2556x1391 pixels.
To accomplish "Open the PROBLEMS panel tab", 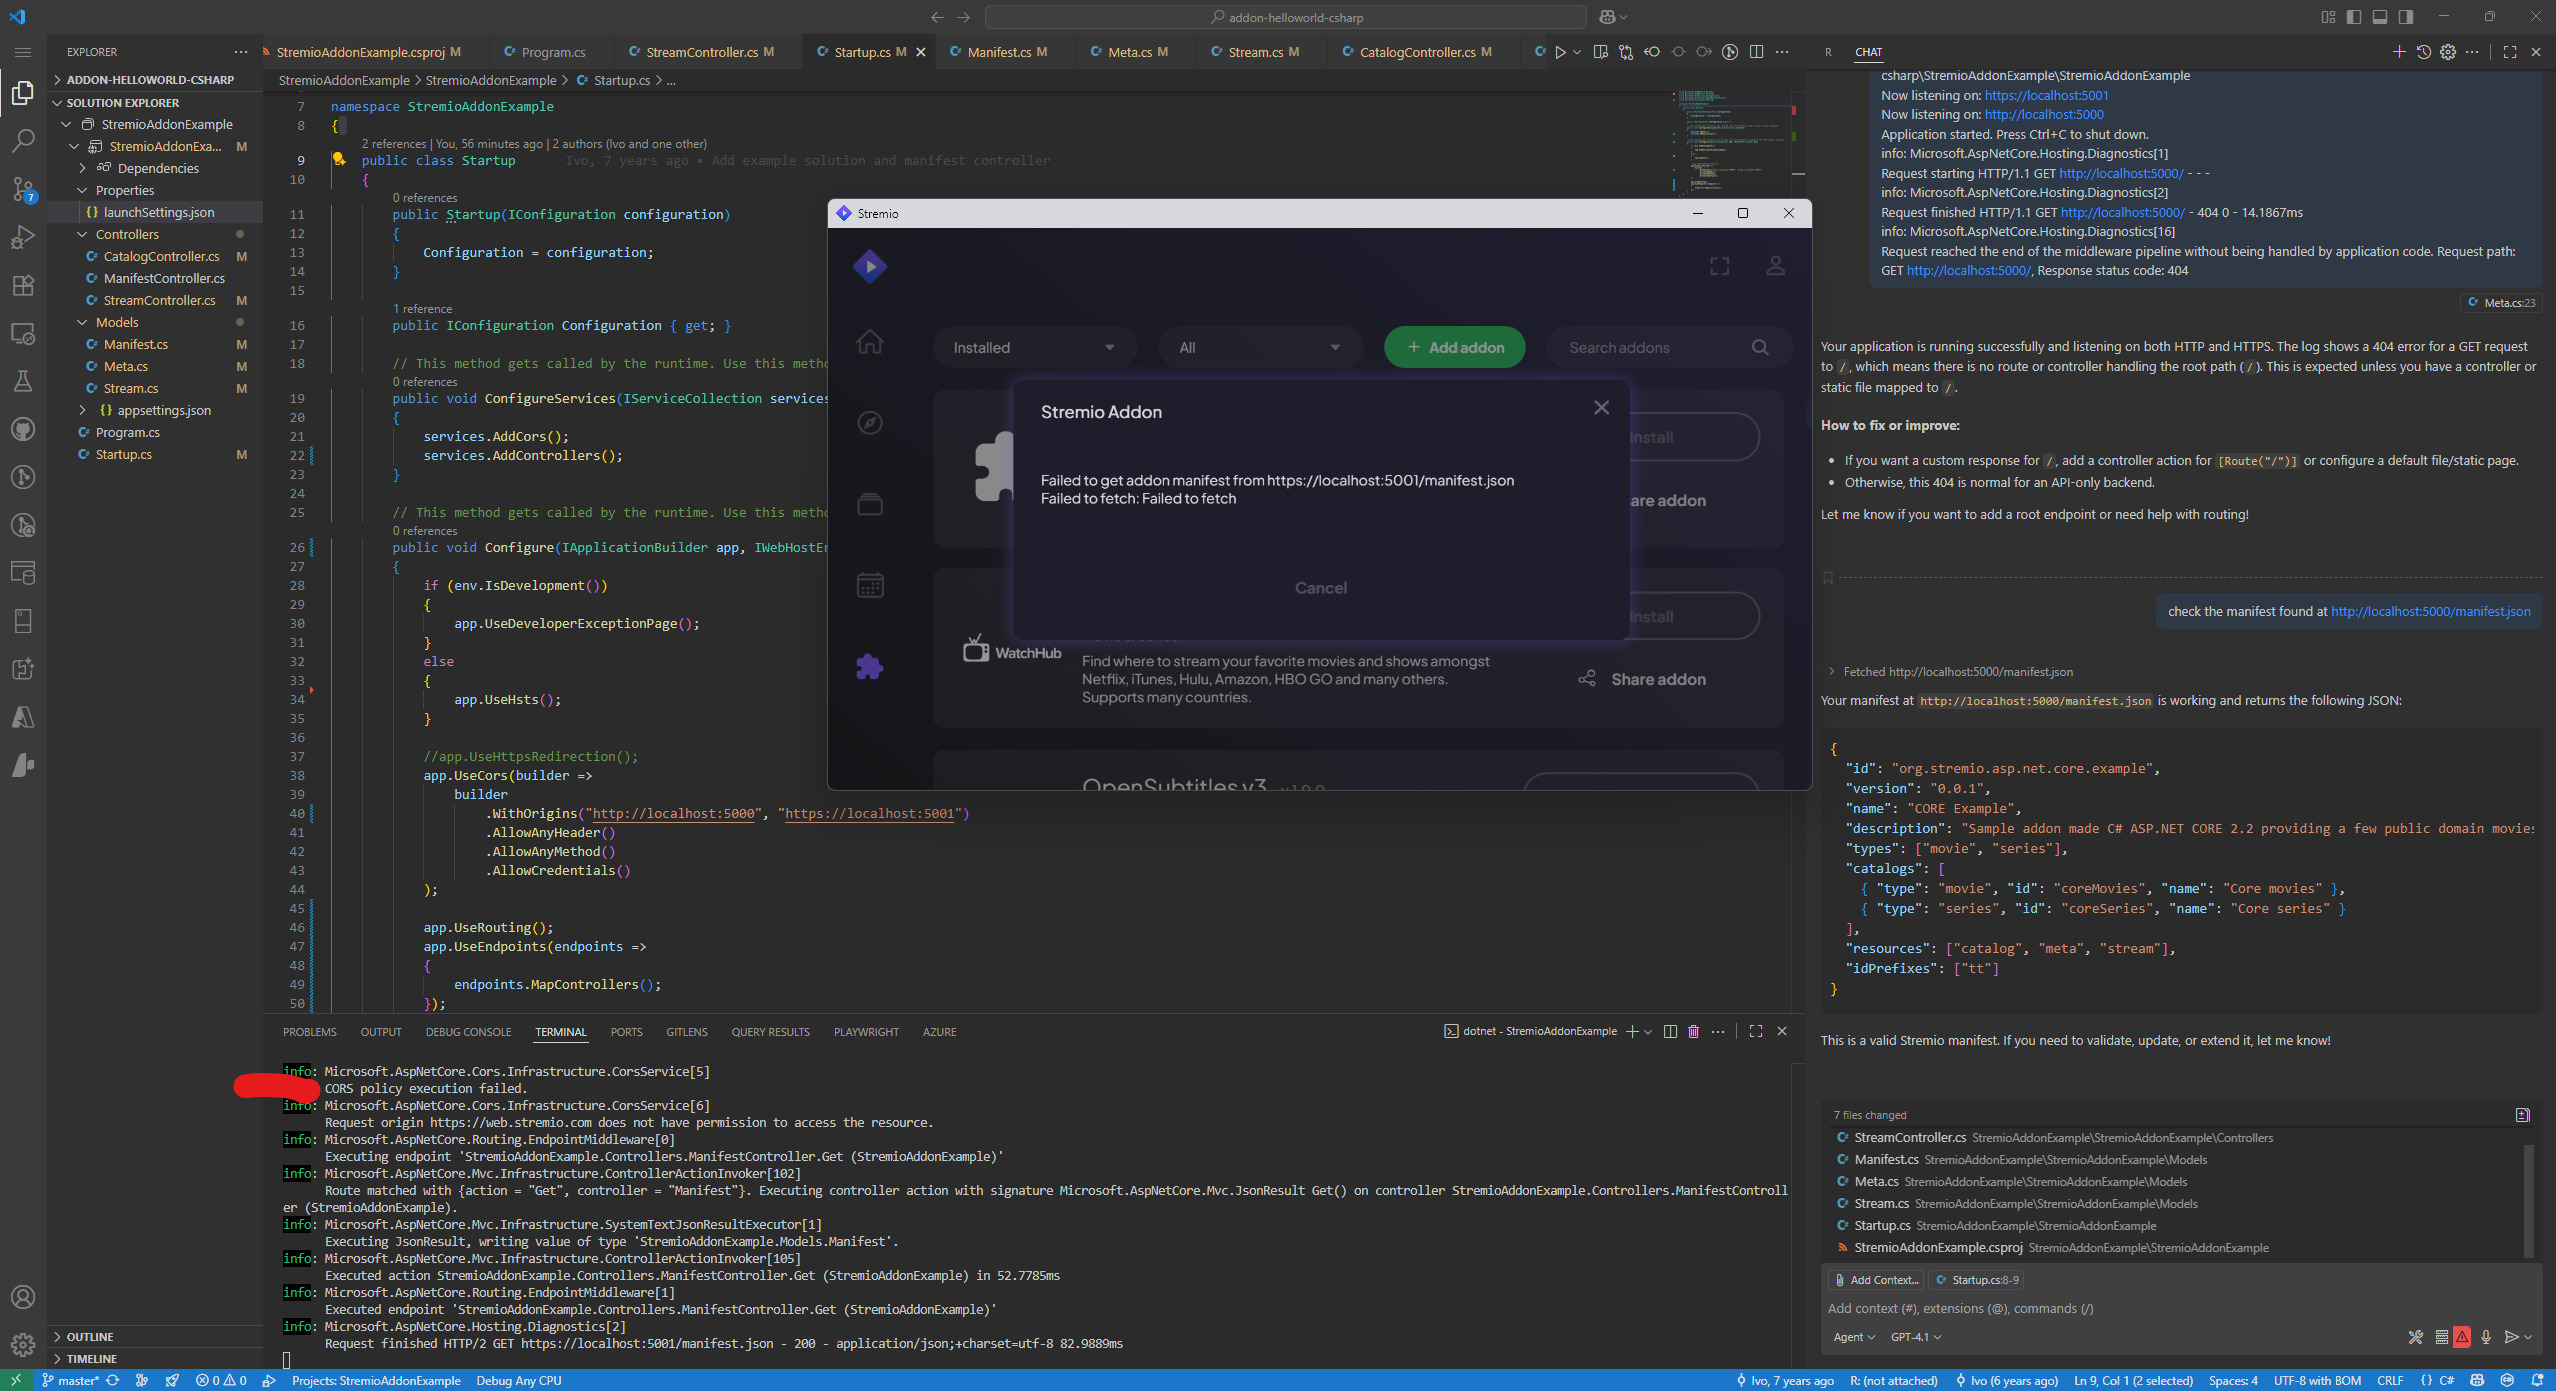I will 310,1032.
